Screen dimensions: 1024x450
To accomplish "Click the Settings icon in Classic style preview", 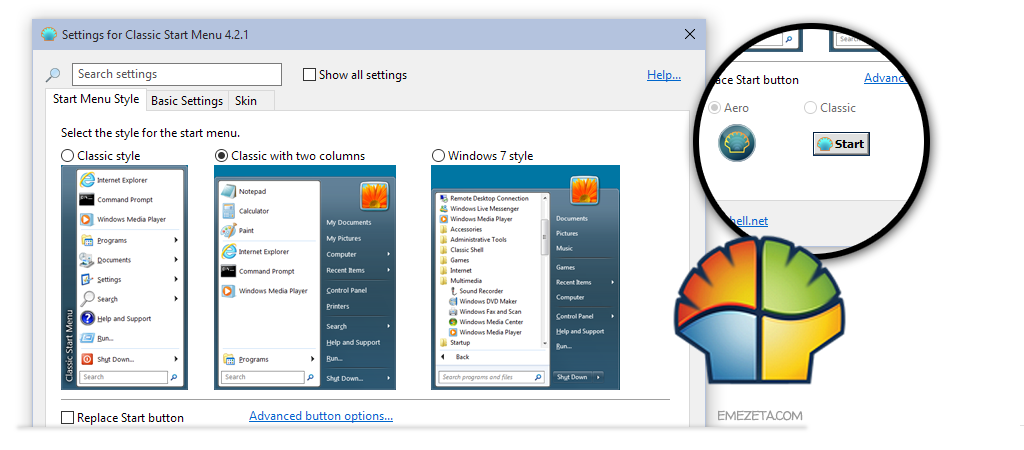I will coord(87,279).
